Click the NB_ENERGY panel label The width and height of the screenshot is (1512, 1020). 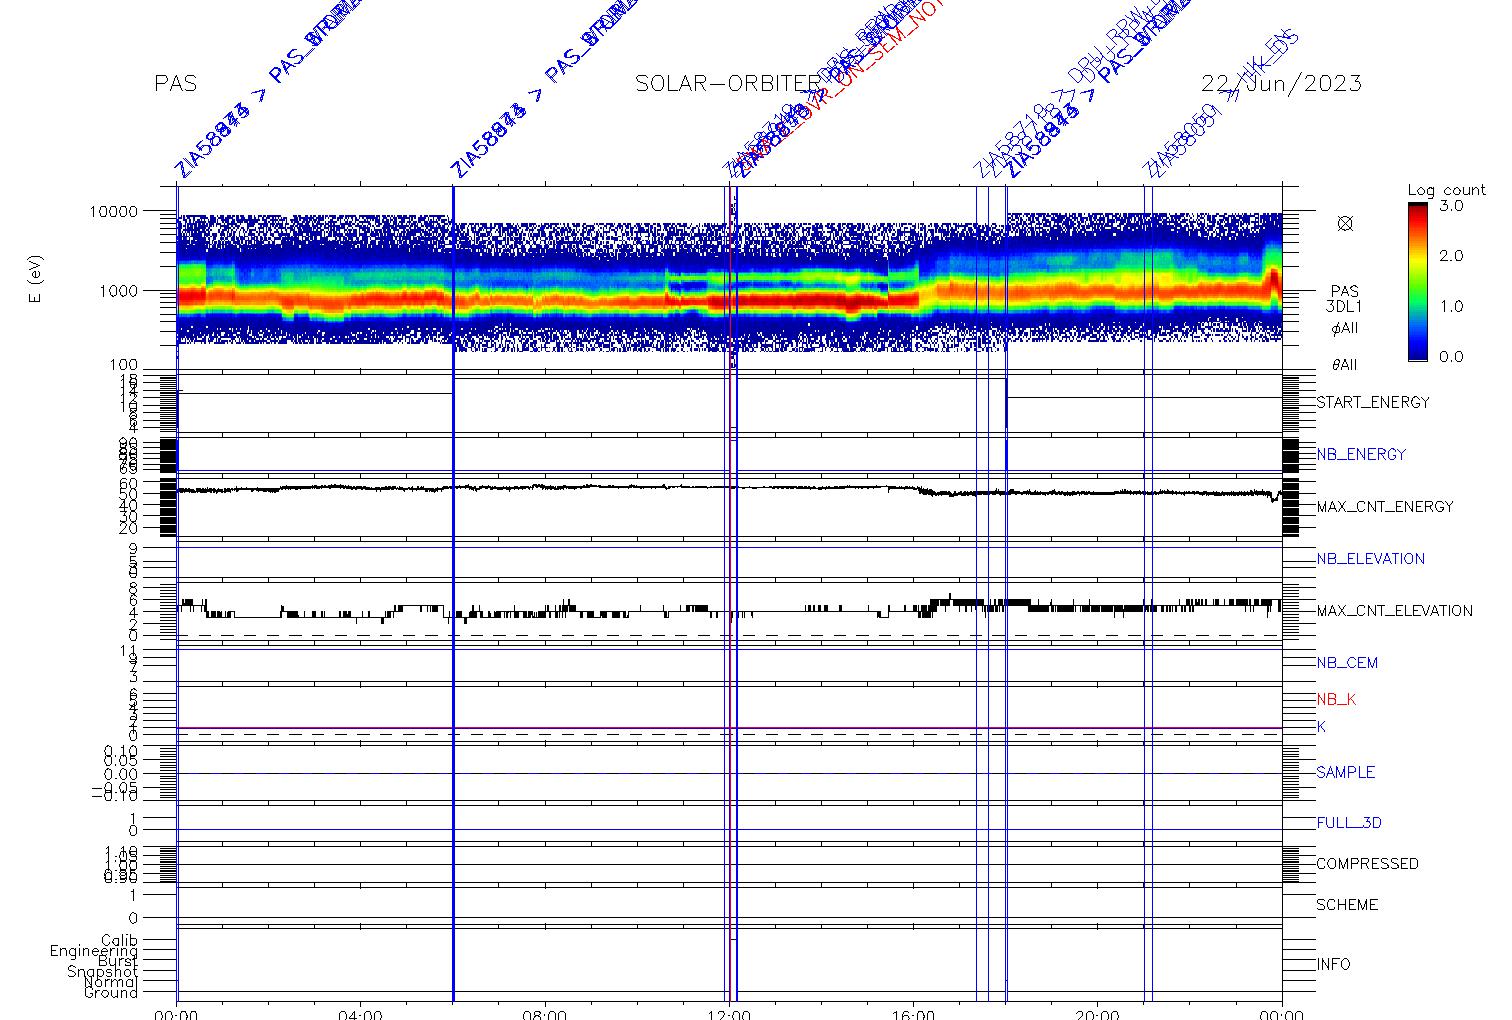point(1361,455)
